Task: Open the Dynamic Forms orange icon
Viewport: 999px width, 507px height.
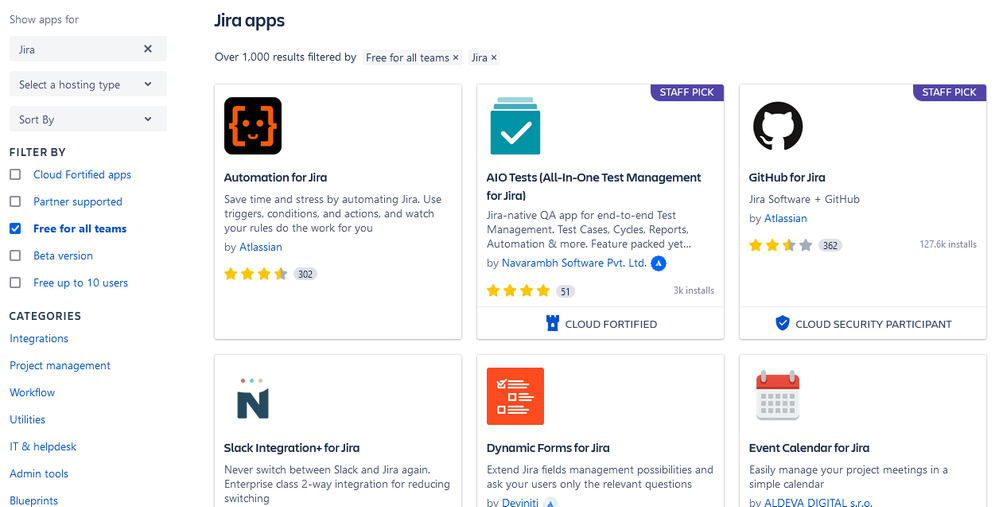Action: tap(515, 396)
